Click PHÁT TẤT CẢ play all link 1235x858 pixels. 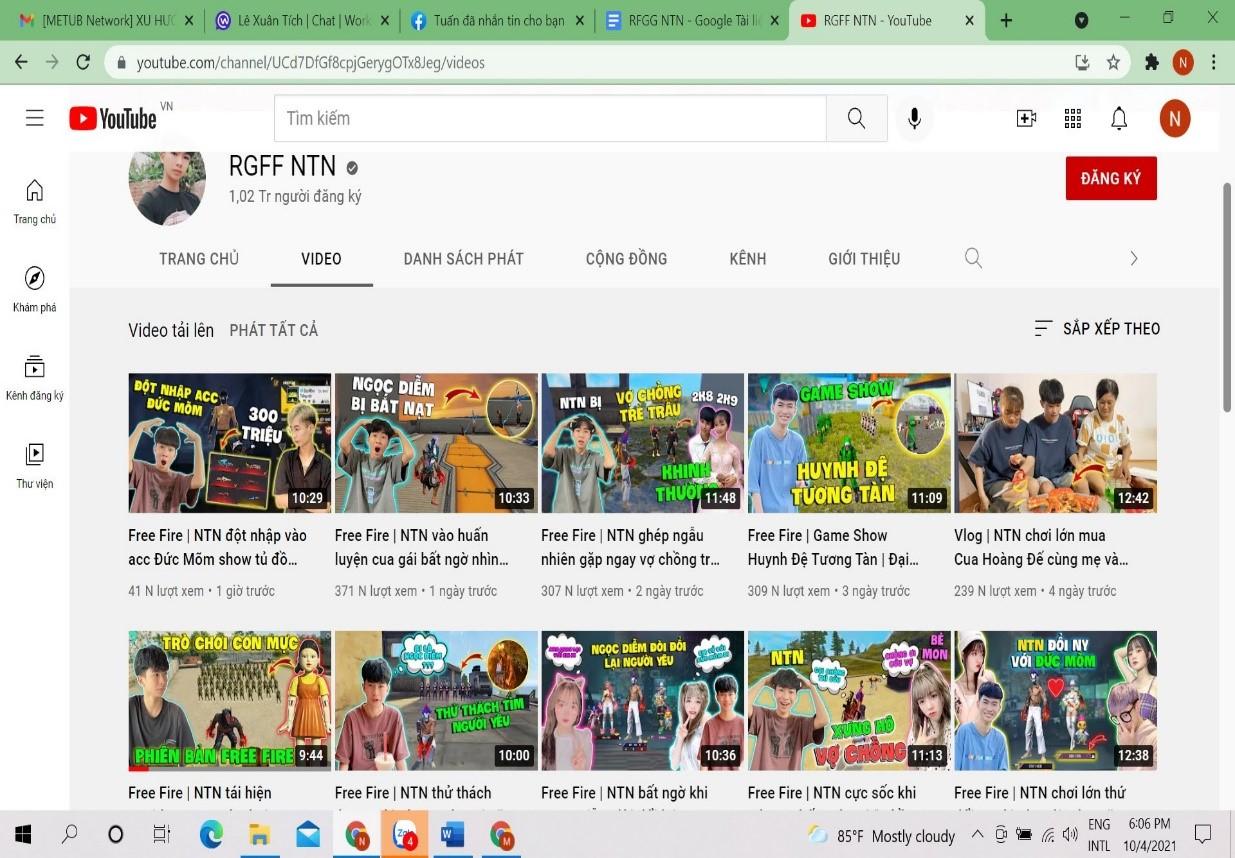274,330
